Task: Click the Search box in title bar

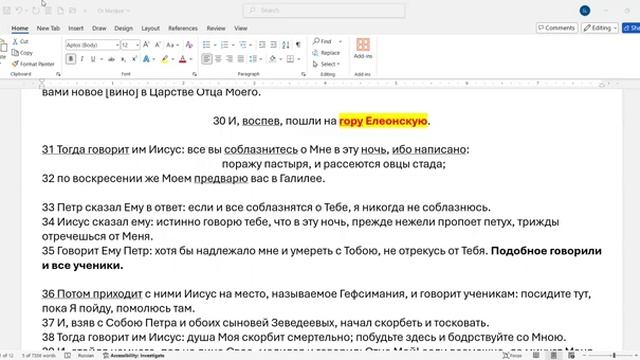Action: pyautogui.click(x=324, y=11)
